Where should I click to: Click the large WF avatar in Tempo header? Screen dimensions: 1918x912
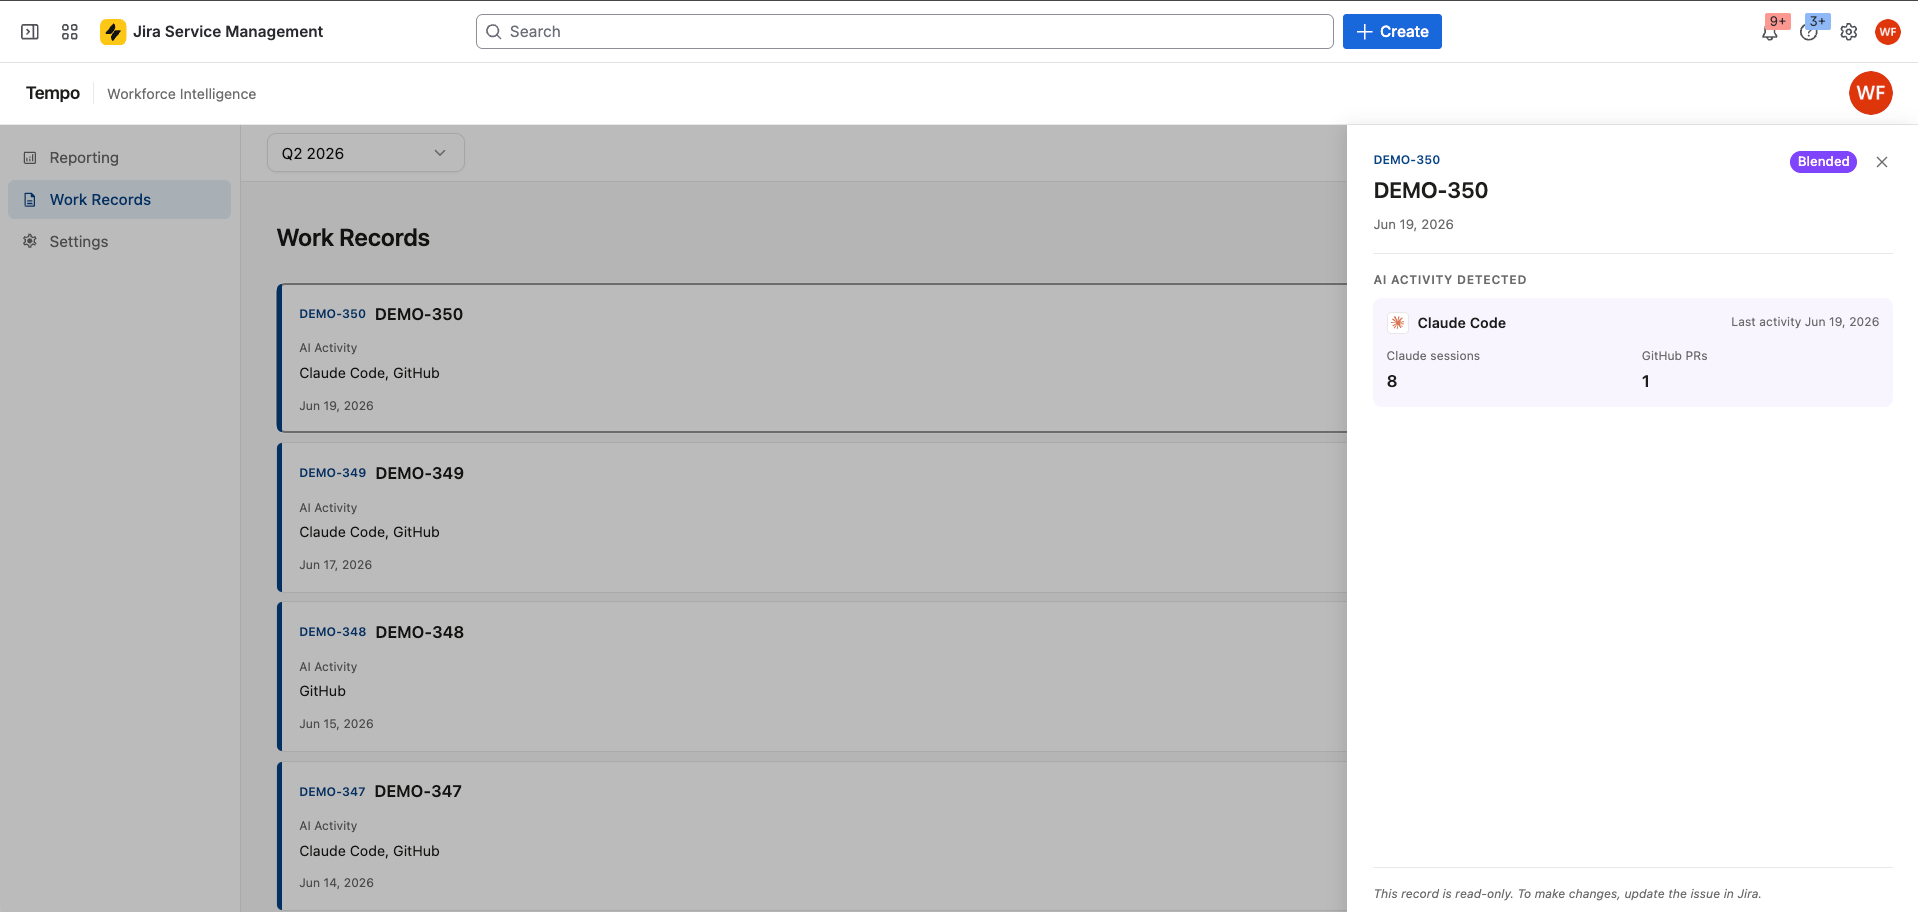pos(1871,93)
